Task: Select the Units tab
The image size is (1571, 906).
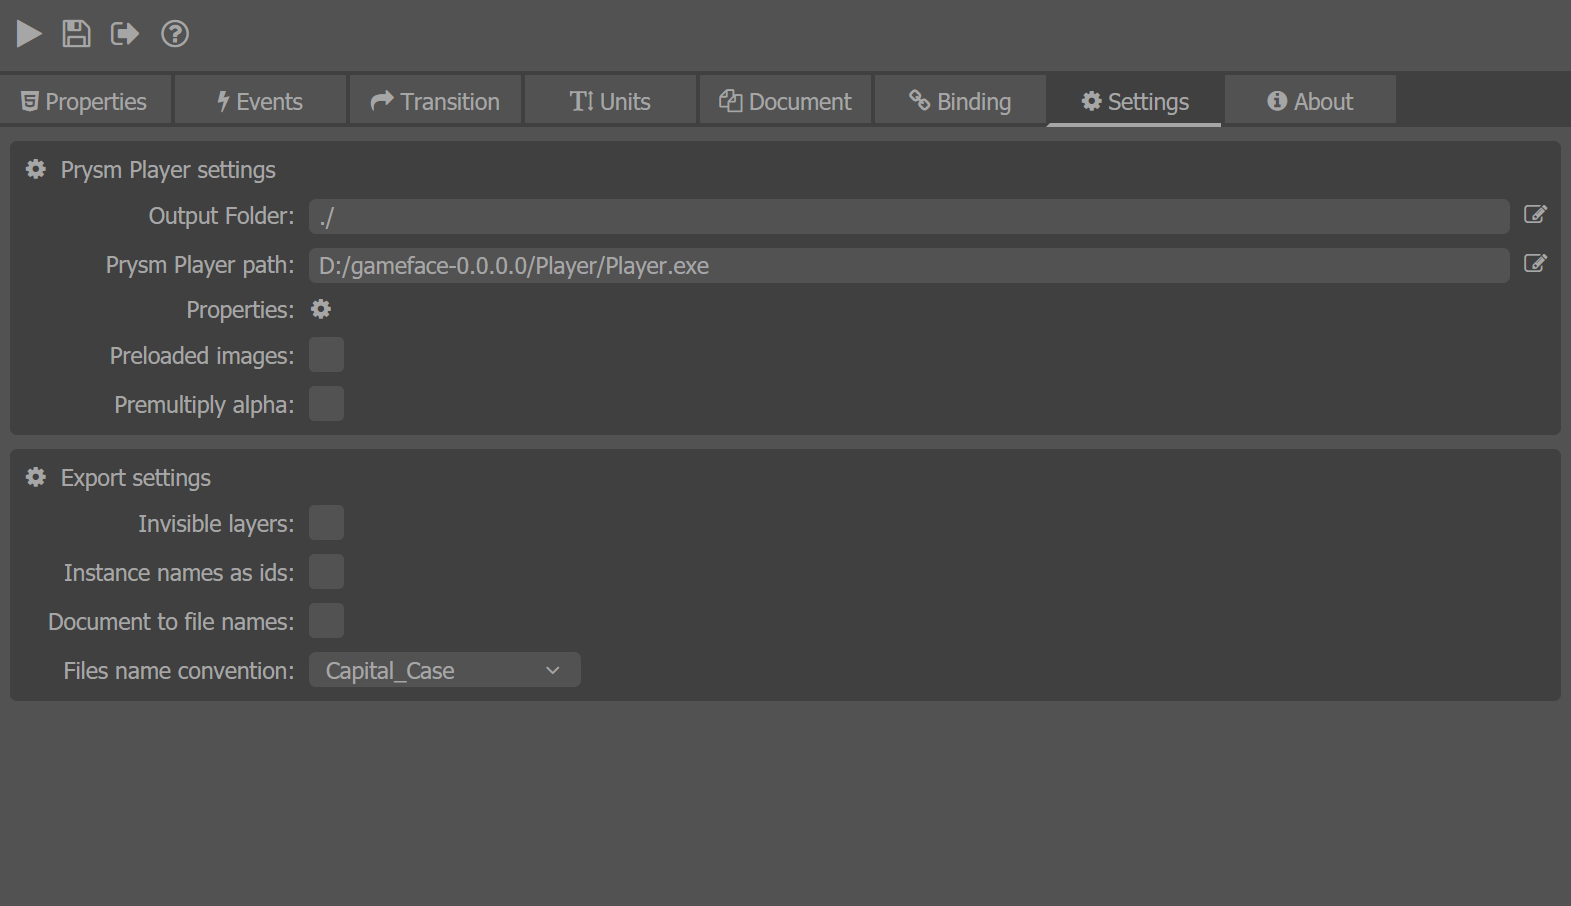Action: coord(610,101)
